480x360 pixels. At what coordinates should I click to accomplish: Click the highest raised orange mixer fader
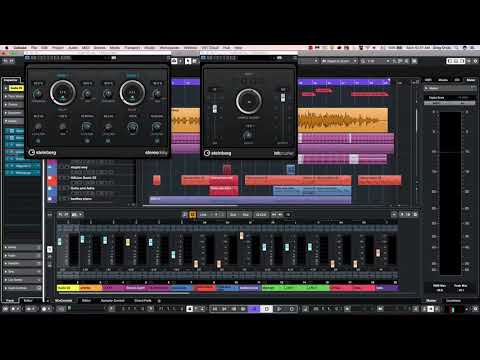click(x=242, y=236)
